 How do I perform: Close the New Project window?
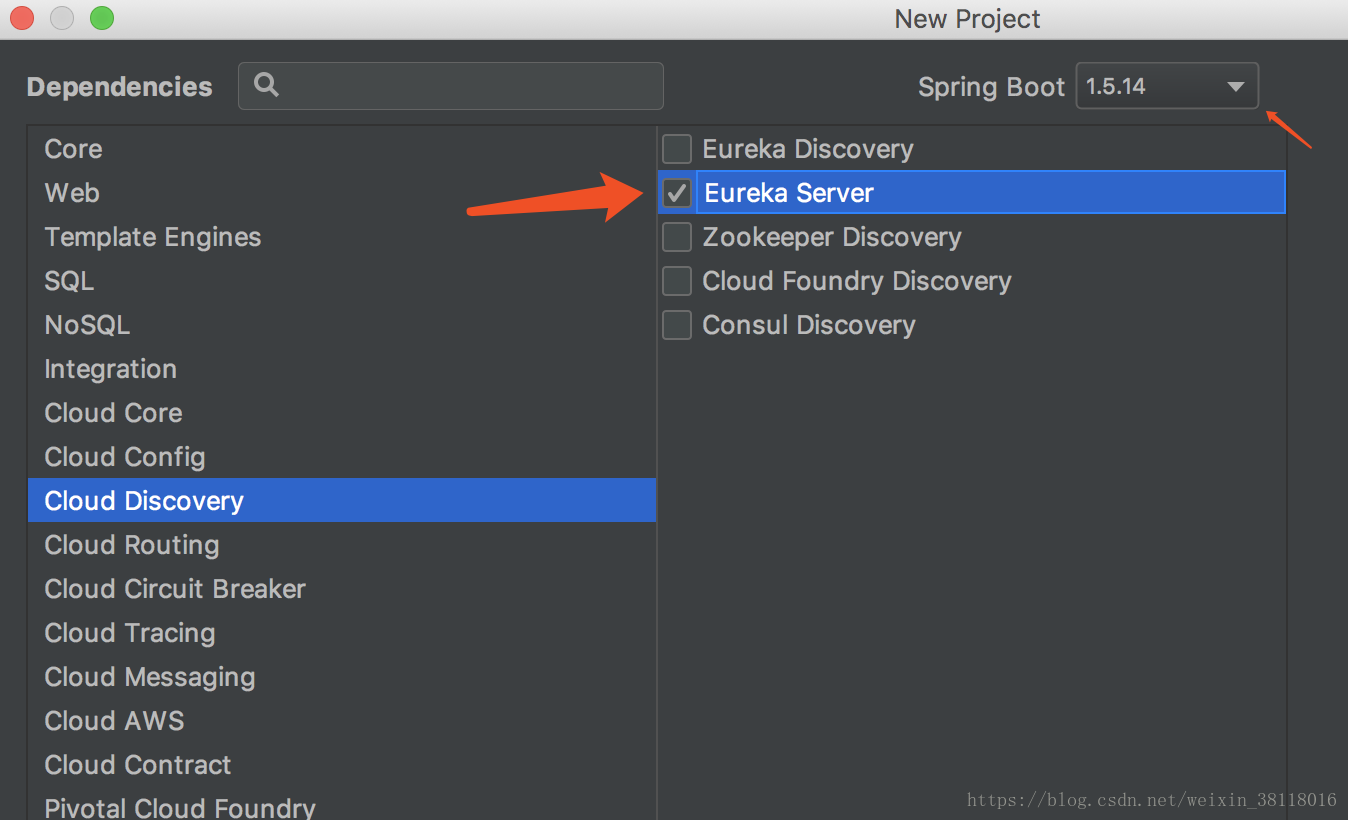(21, 18)
